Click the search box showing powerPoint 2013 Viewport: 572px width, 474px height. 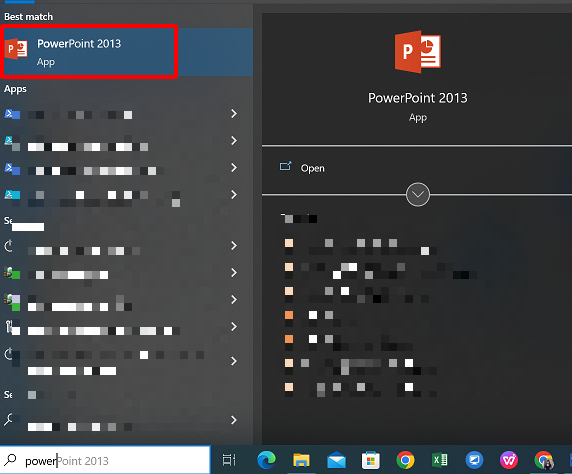[105, 460]
